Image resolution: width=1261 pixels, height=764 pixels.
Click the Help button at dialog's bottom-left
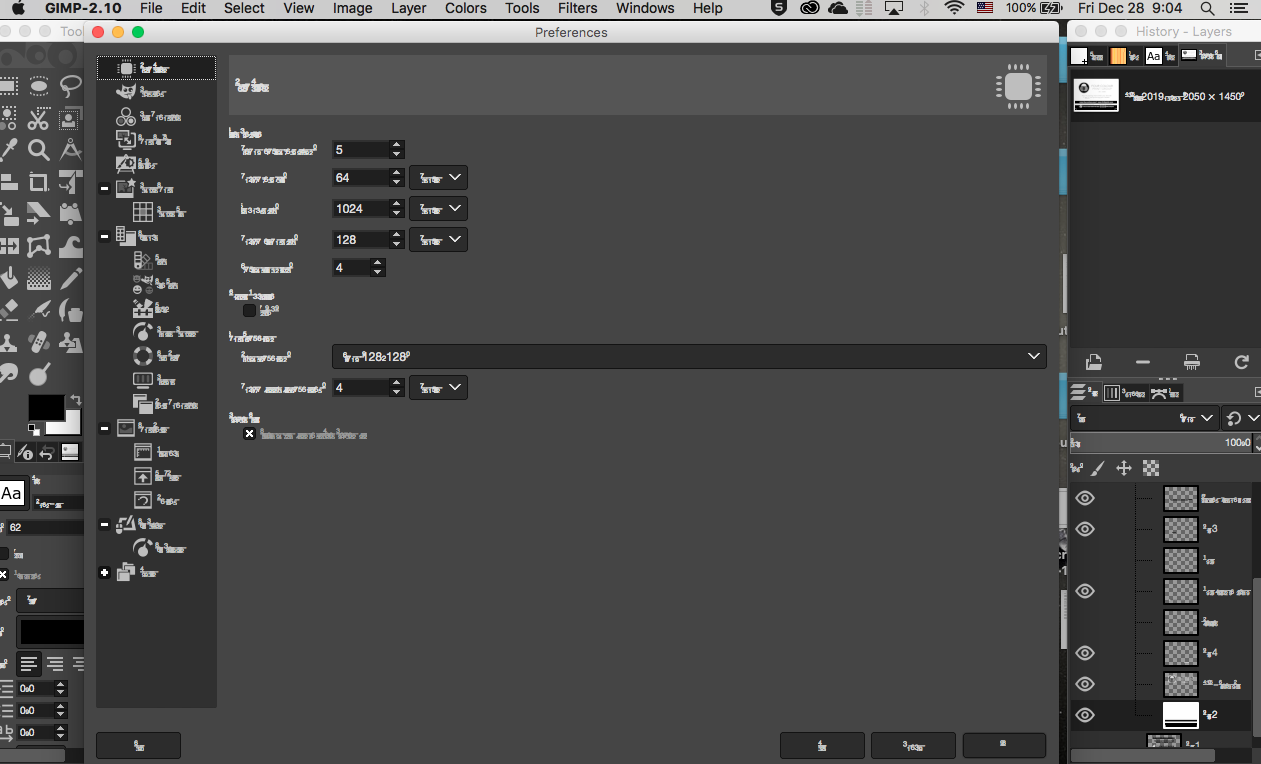[138, 745]
